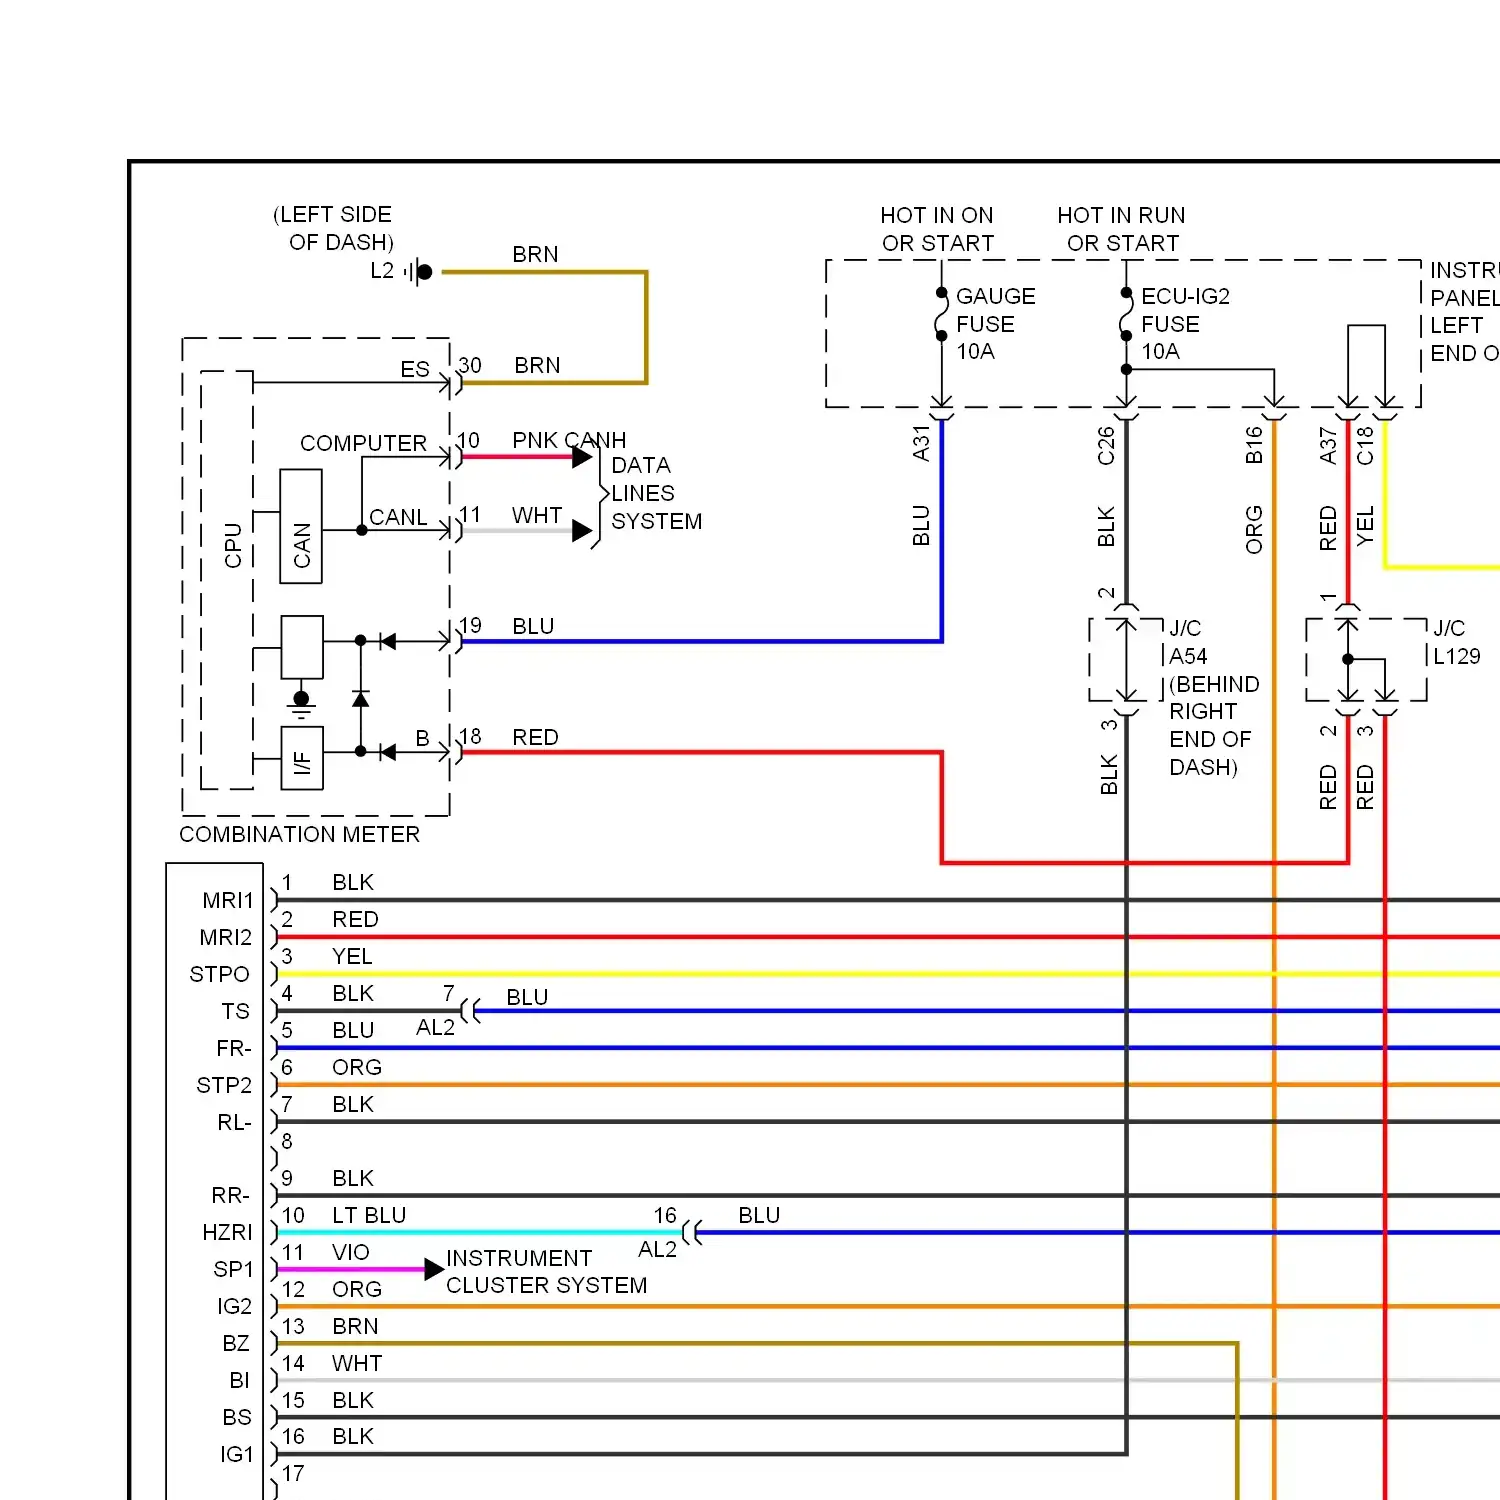Screen dimensions: 1500x1500
Task: Select the "MRI2" terminal name
Action: [x=226, y=938]
